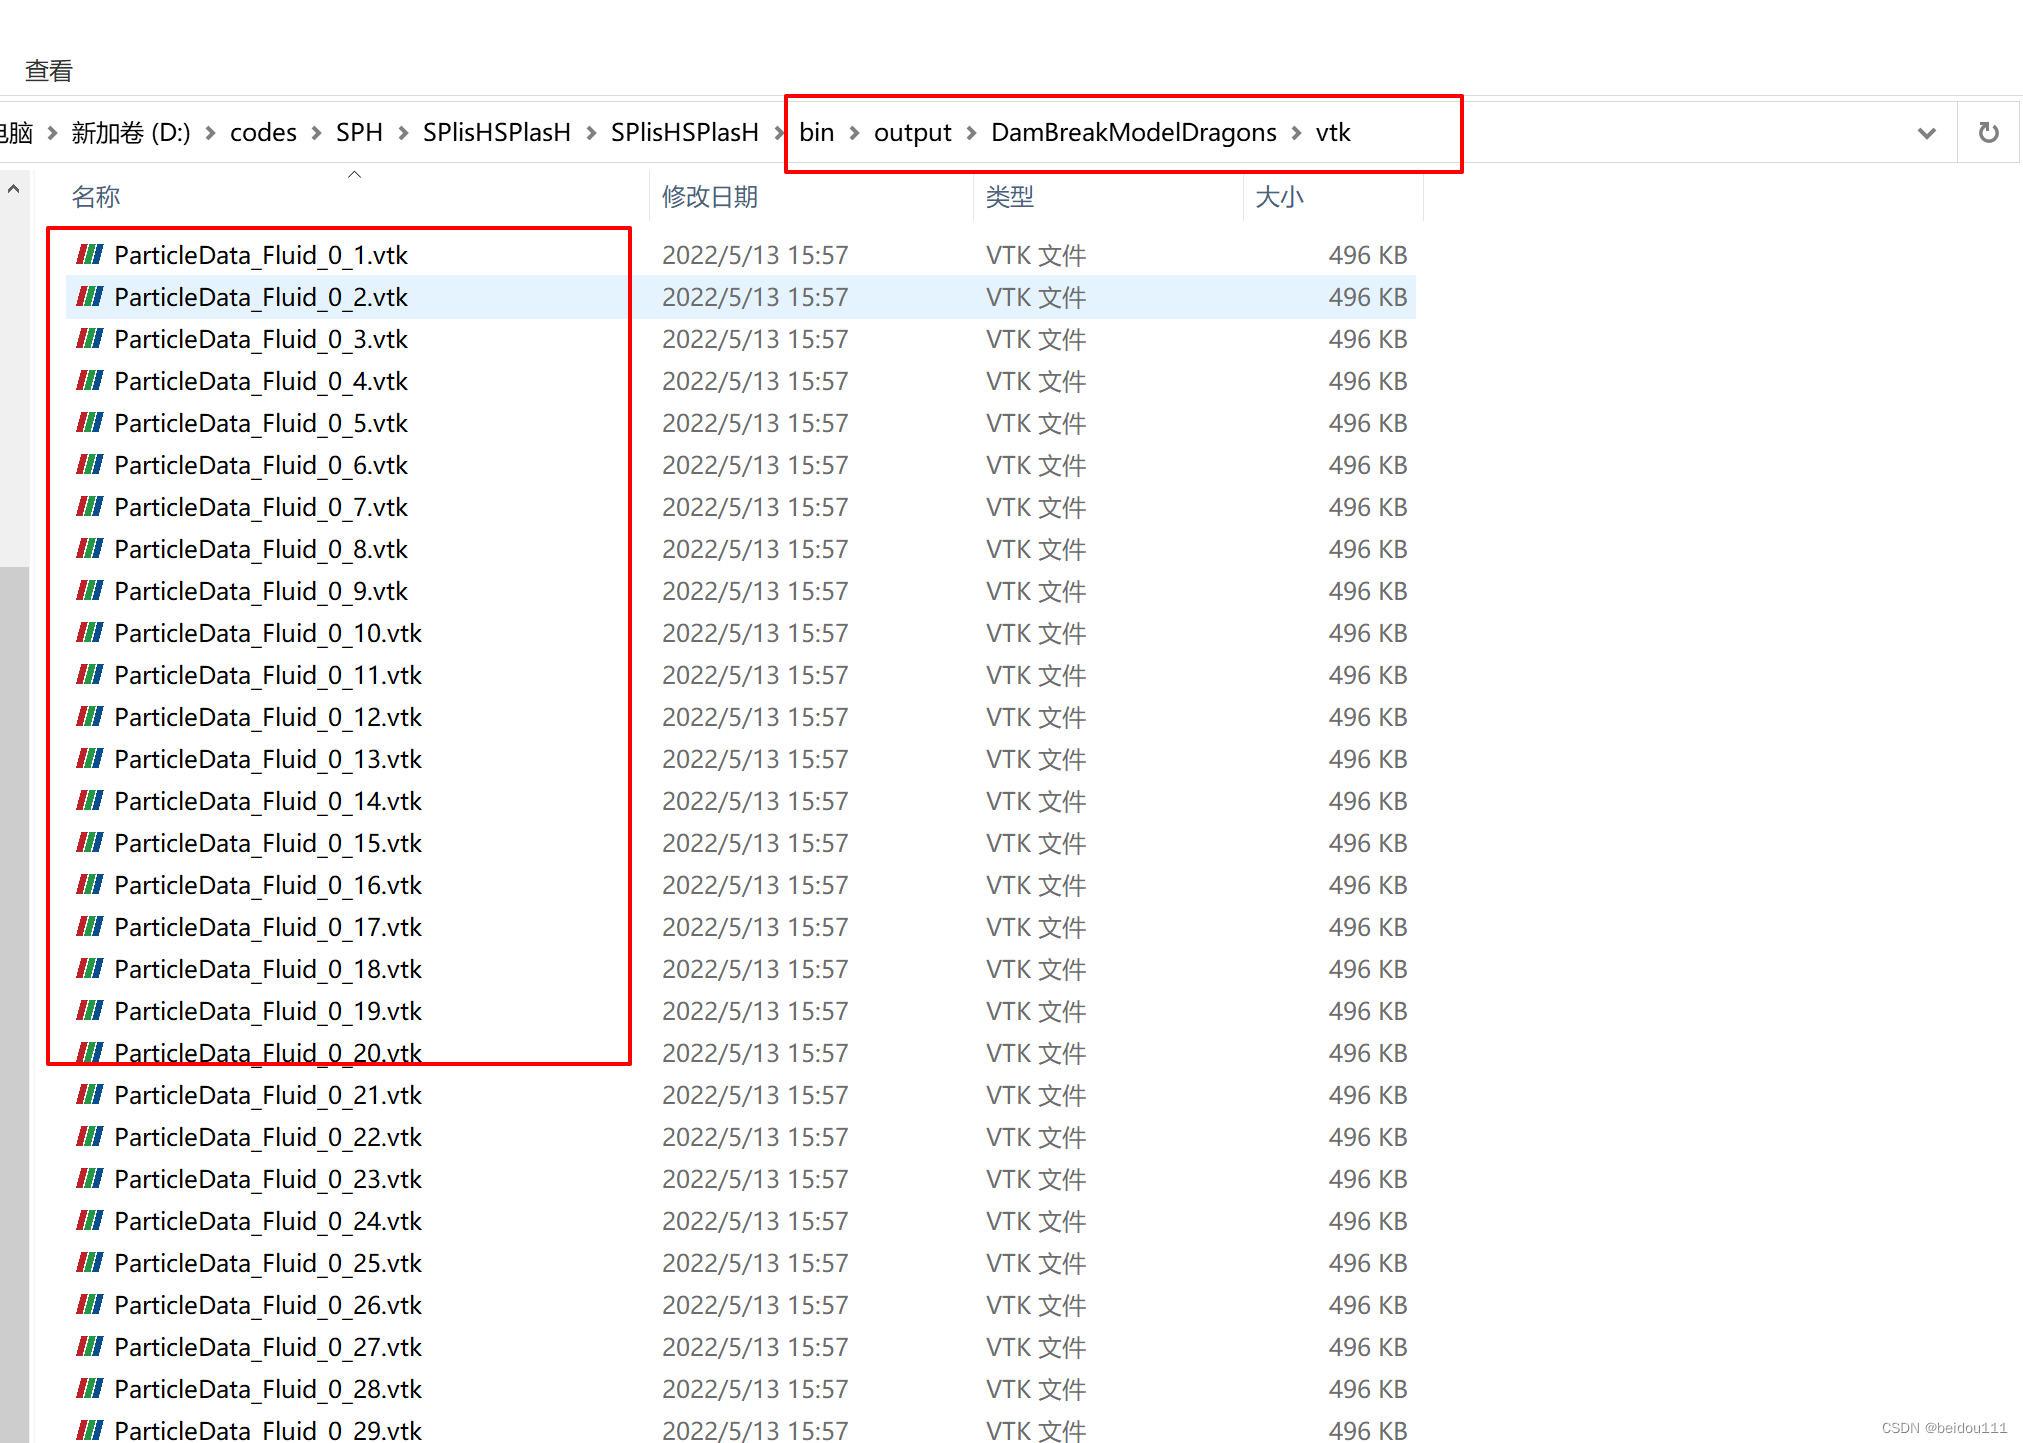Image resolution: width=2023 pixels, height=1443 pixels.
Task: Click the VTK 文件 type of ParticleData_Fluid_0_9.vtk
Action: pyautogui.click(x=1036, y=591)
